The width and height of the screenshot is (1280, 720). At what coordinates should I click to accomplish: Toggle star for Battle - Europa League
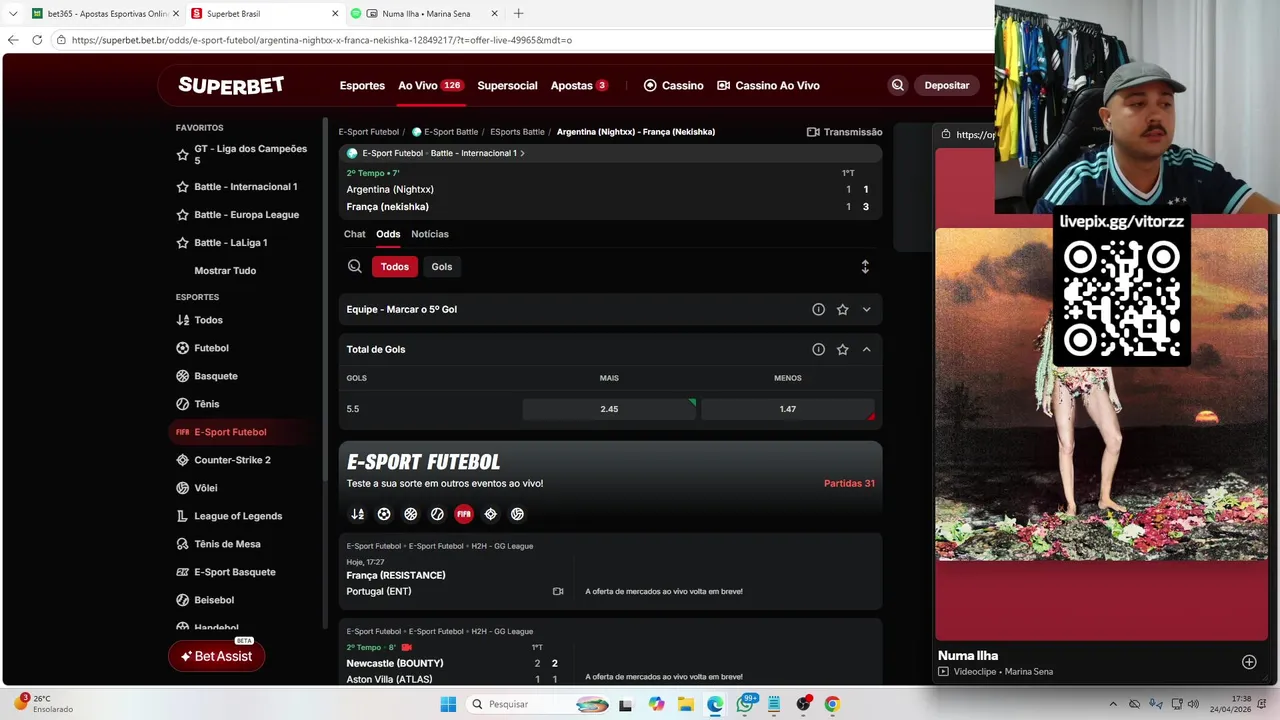pyautogui.click(x=182, y=215)
